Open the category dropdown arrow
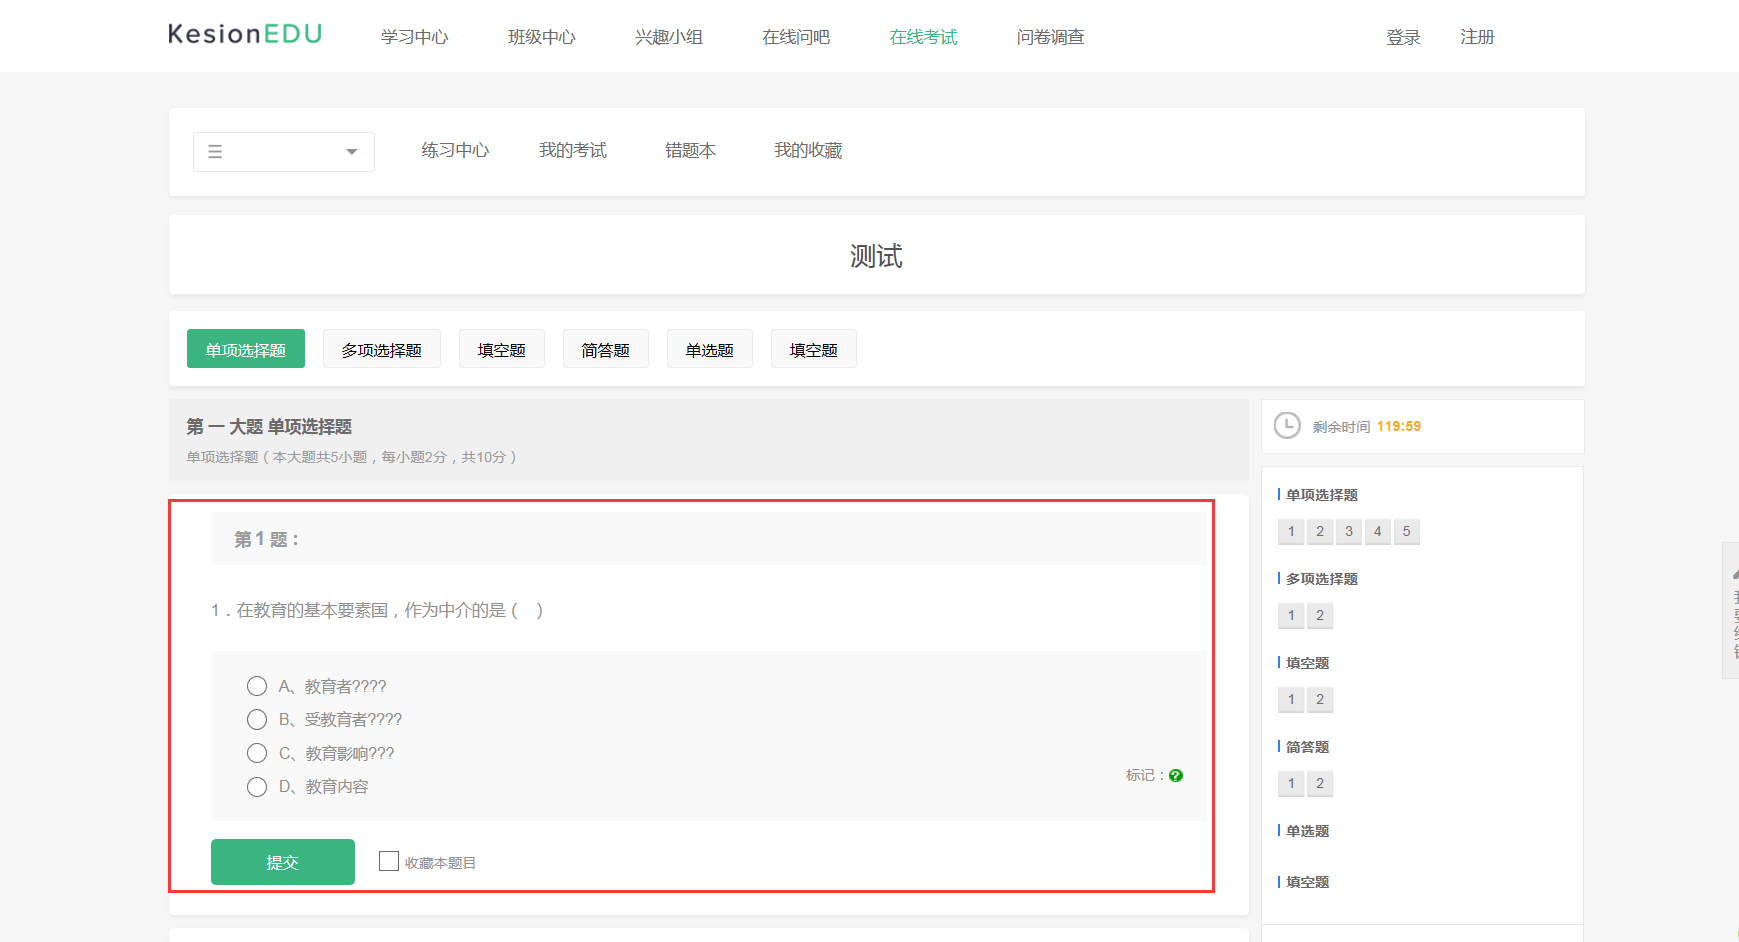Image resolution: width=1739 pixels, height=942 pixels. [x=351, y=152]
